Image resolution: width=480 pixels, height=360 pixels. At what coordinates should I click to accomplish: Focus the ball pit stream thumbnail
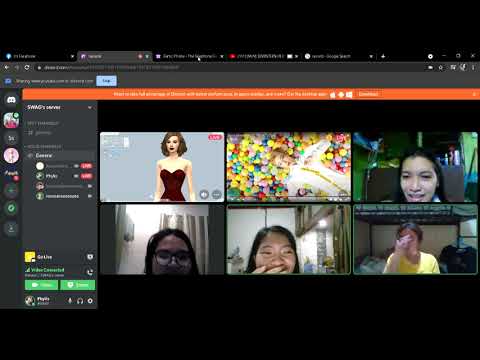(x=289, y=167)
